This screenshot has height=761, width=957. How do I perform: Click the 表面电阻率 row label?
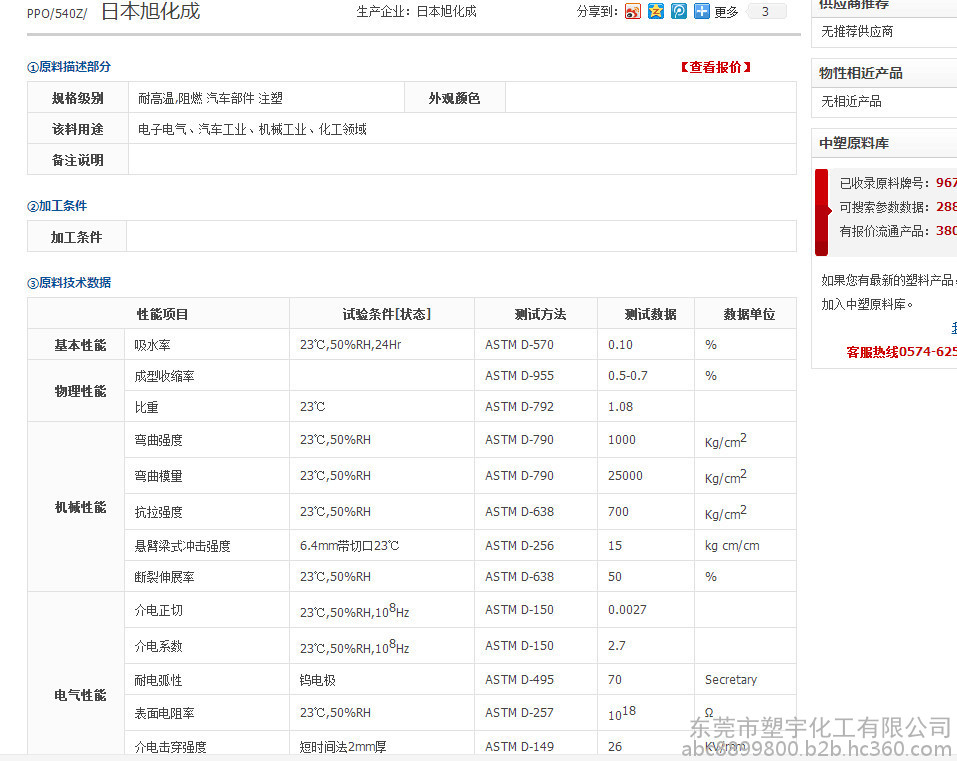click(164, 713)
